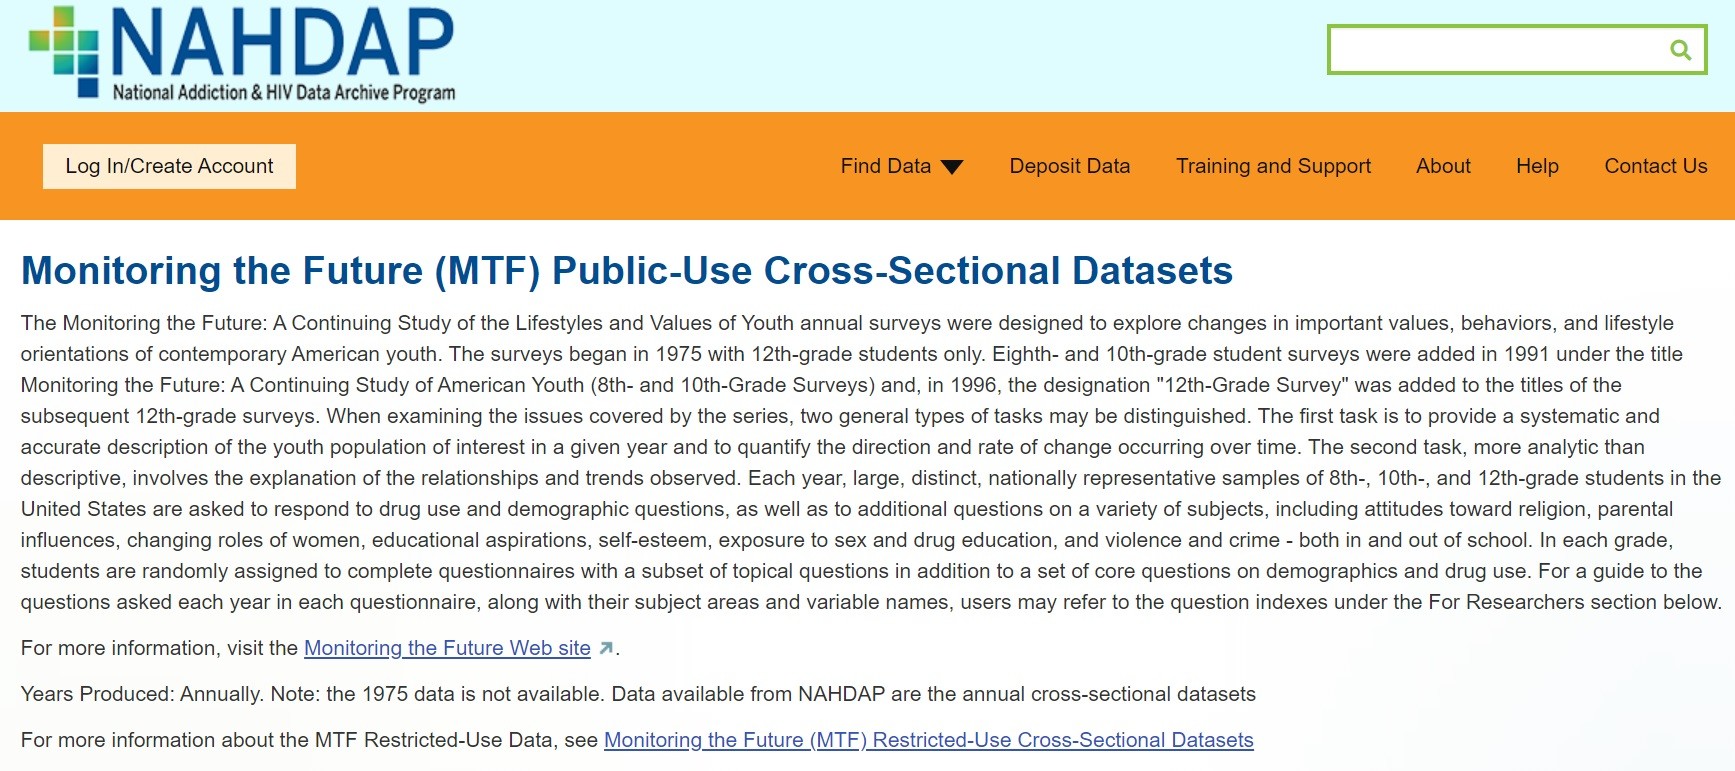The height and width of the screenshot is (771, 1735).
Task: Click the Log In/Create Account button
Action: click(169, 166)
